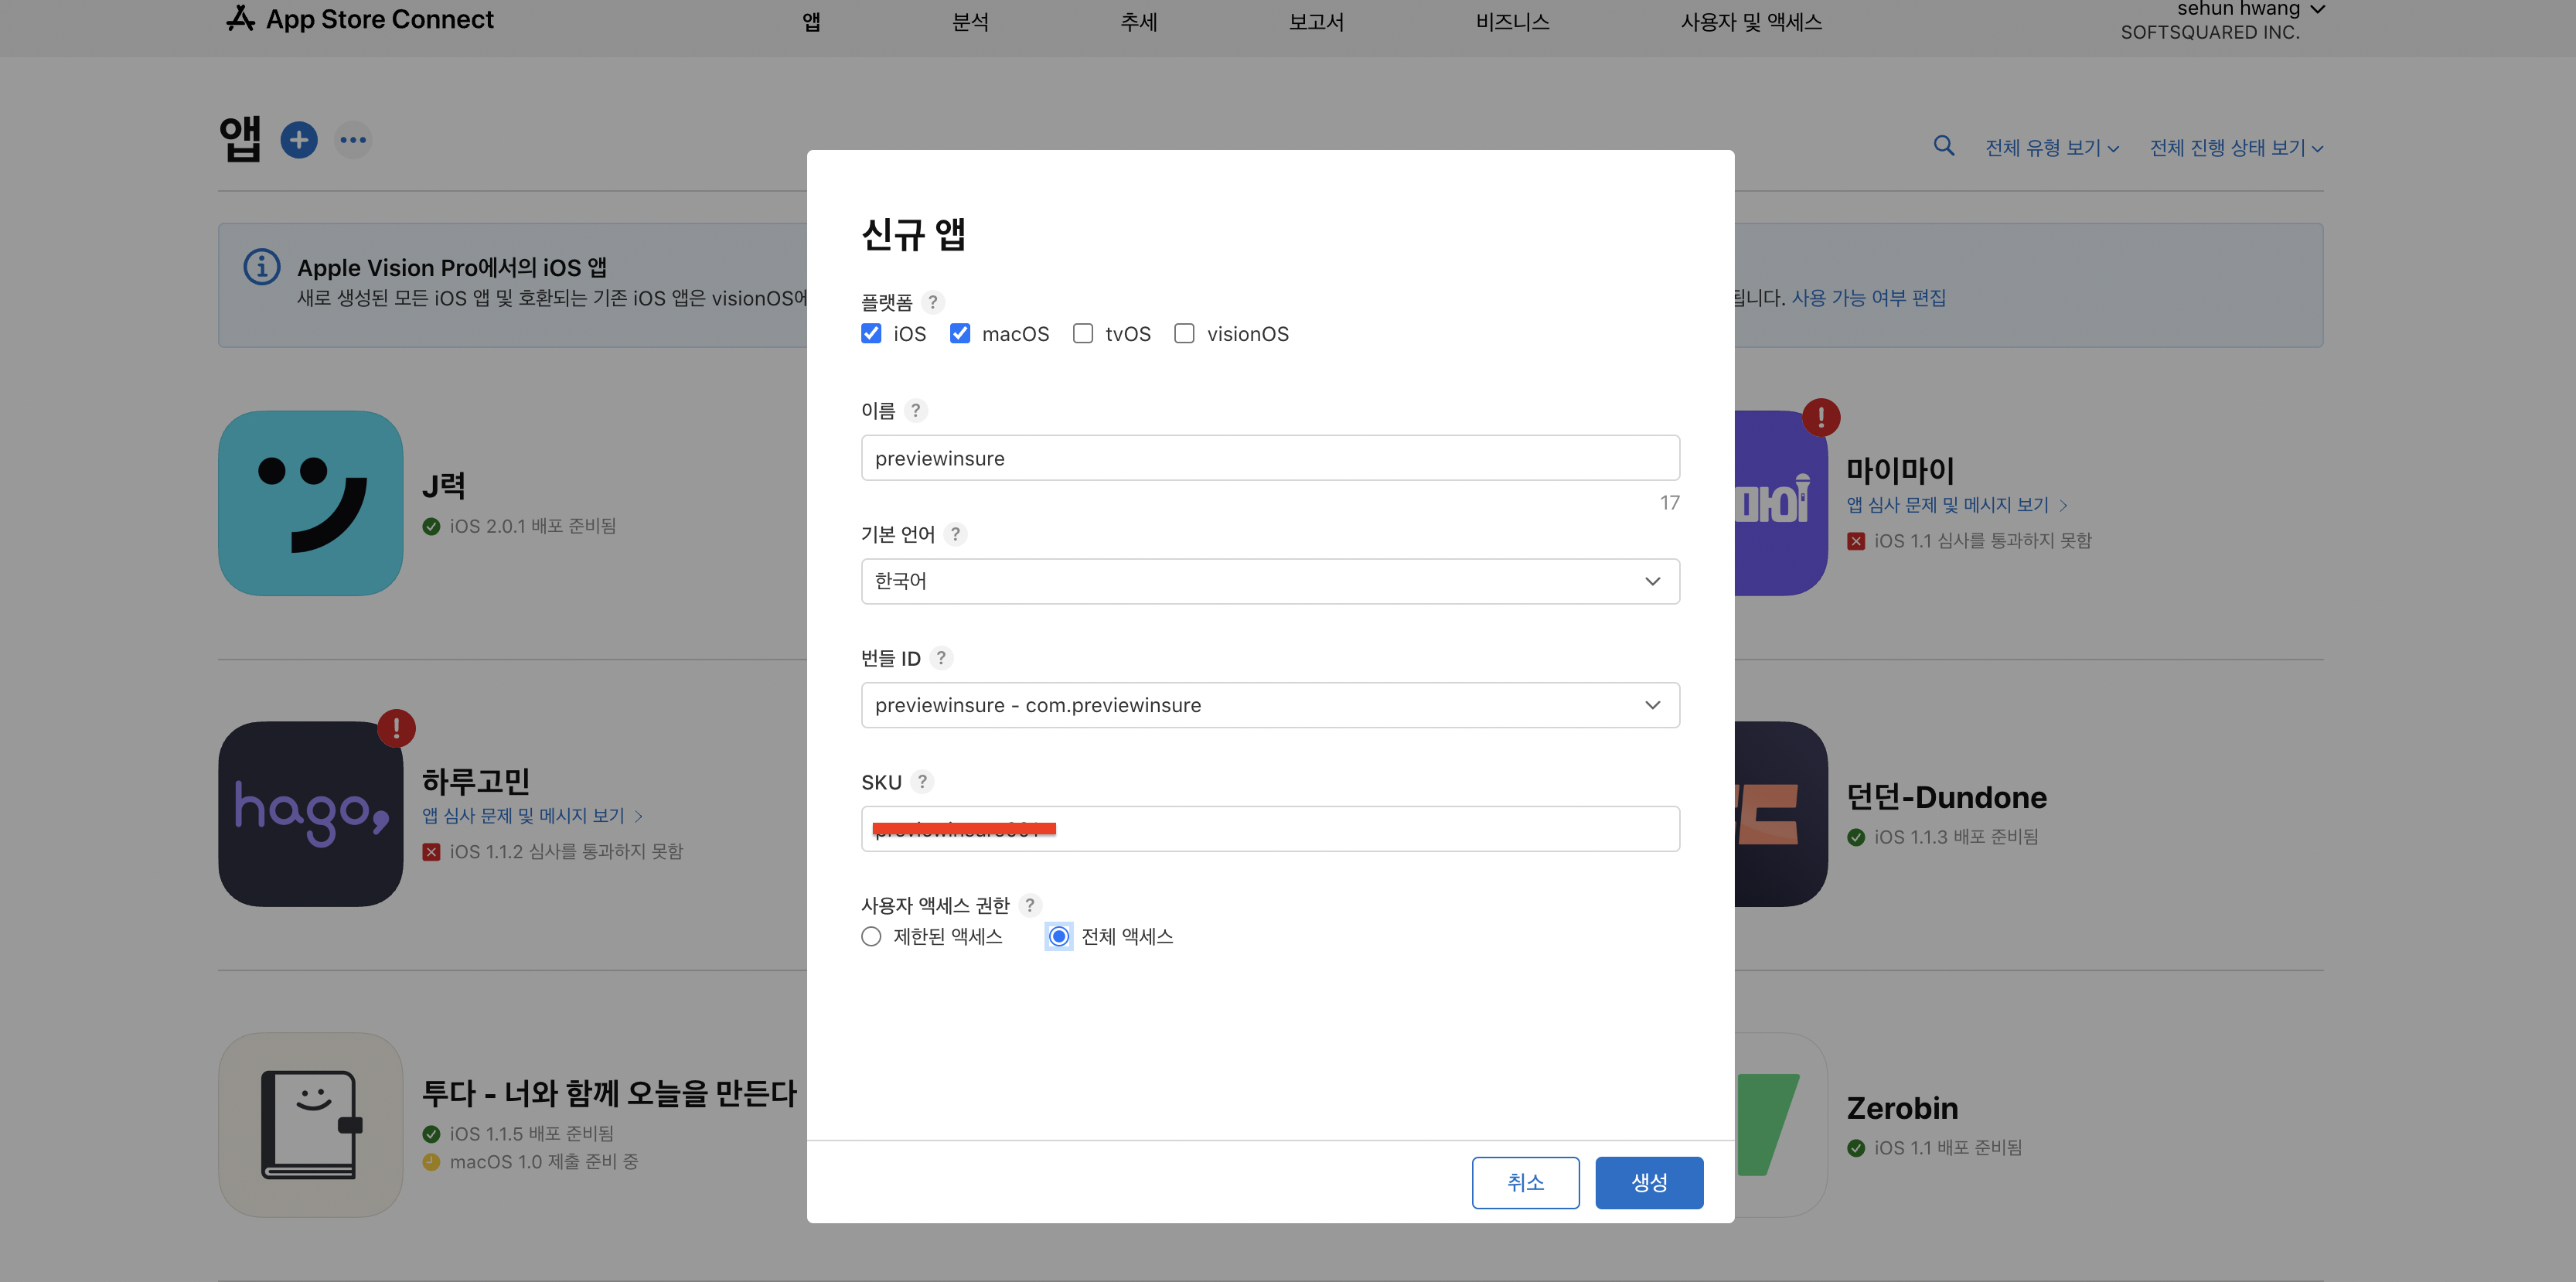The width and height of the screenshot is (2576, 1282).
Task: Check the visionOS platform checkbox
Action: (x=1184, y=334)
